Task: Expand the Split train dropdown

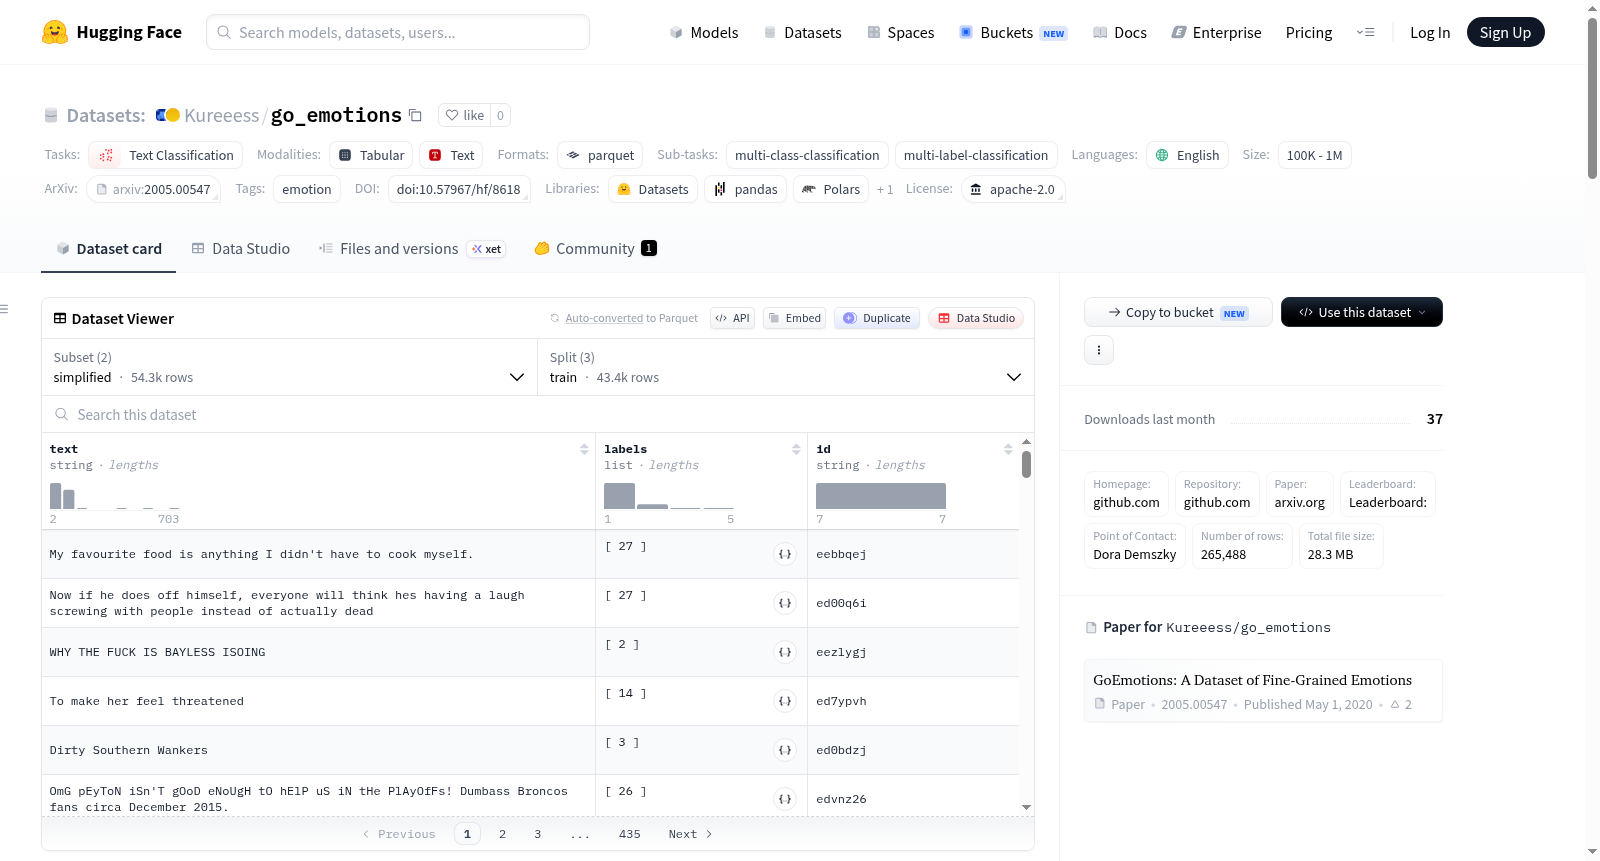Action: 786,367
